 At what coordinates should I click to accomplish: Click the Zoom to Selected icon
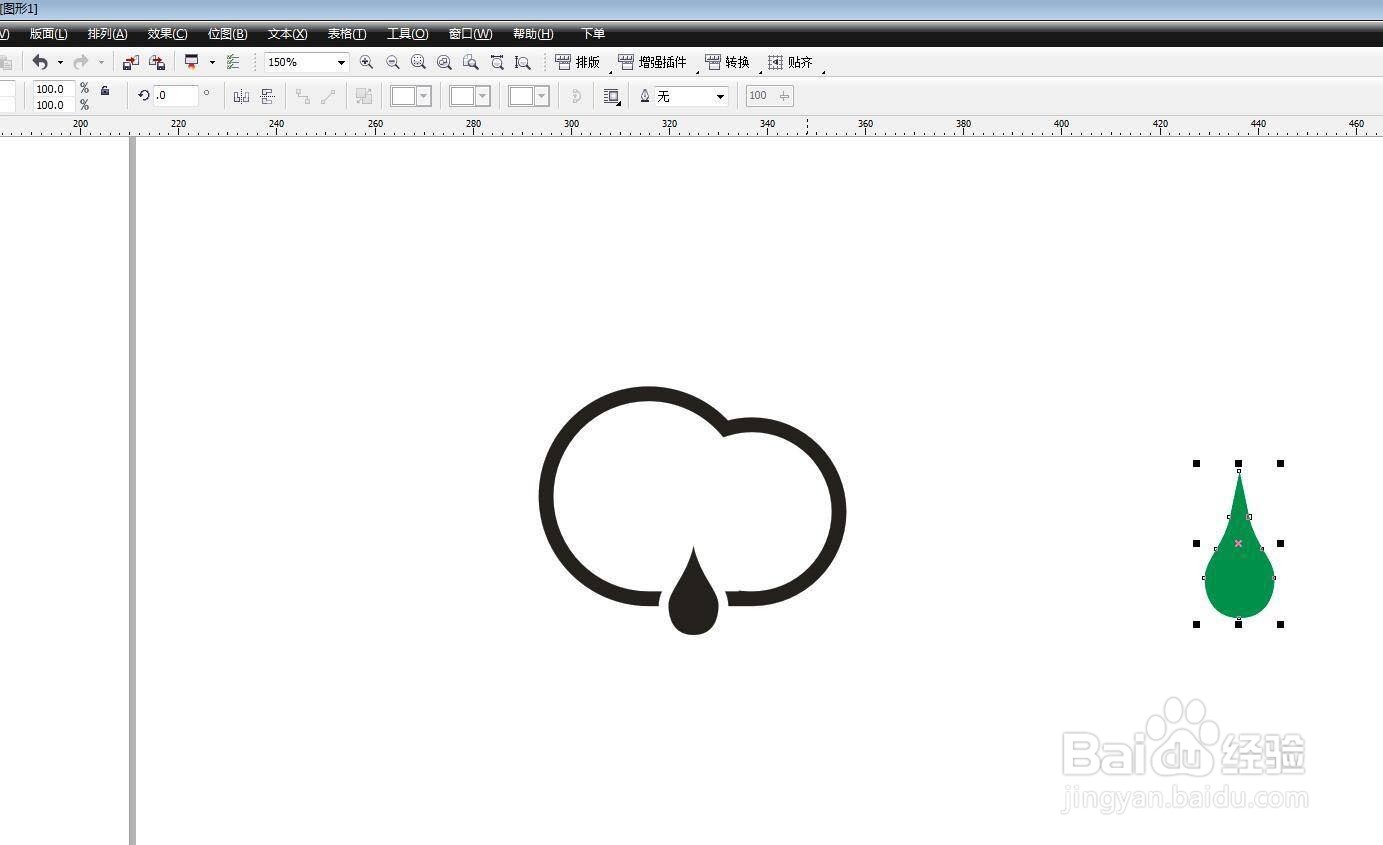[418, 62]
